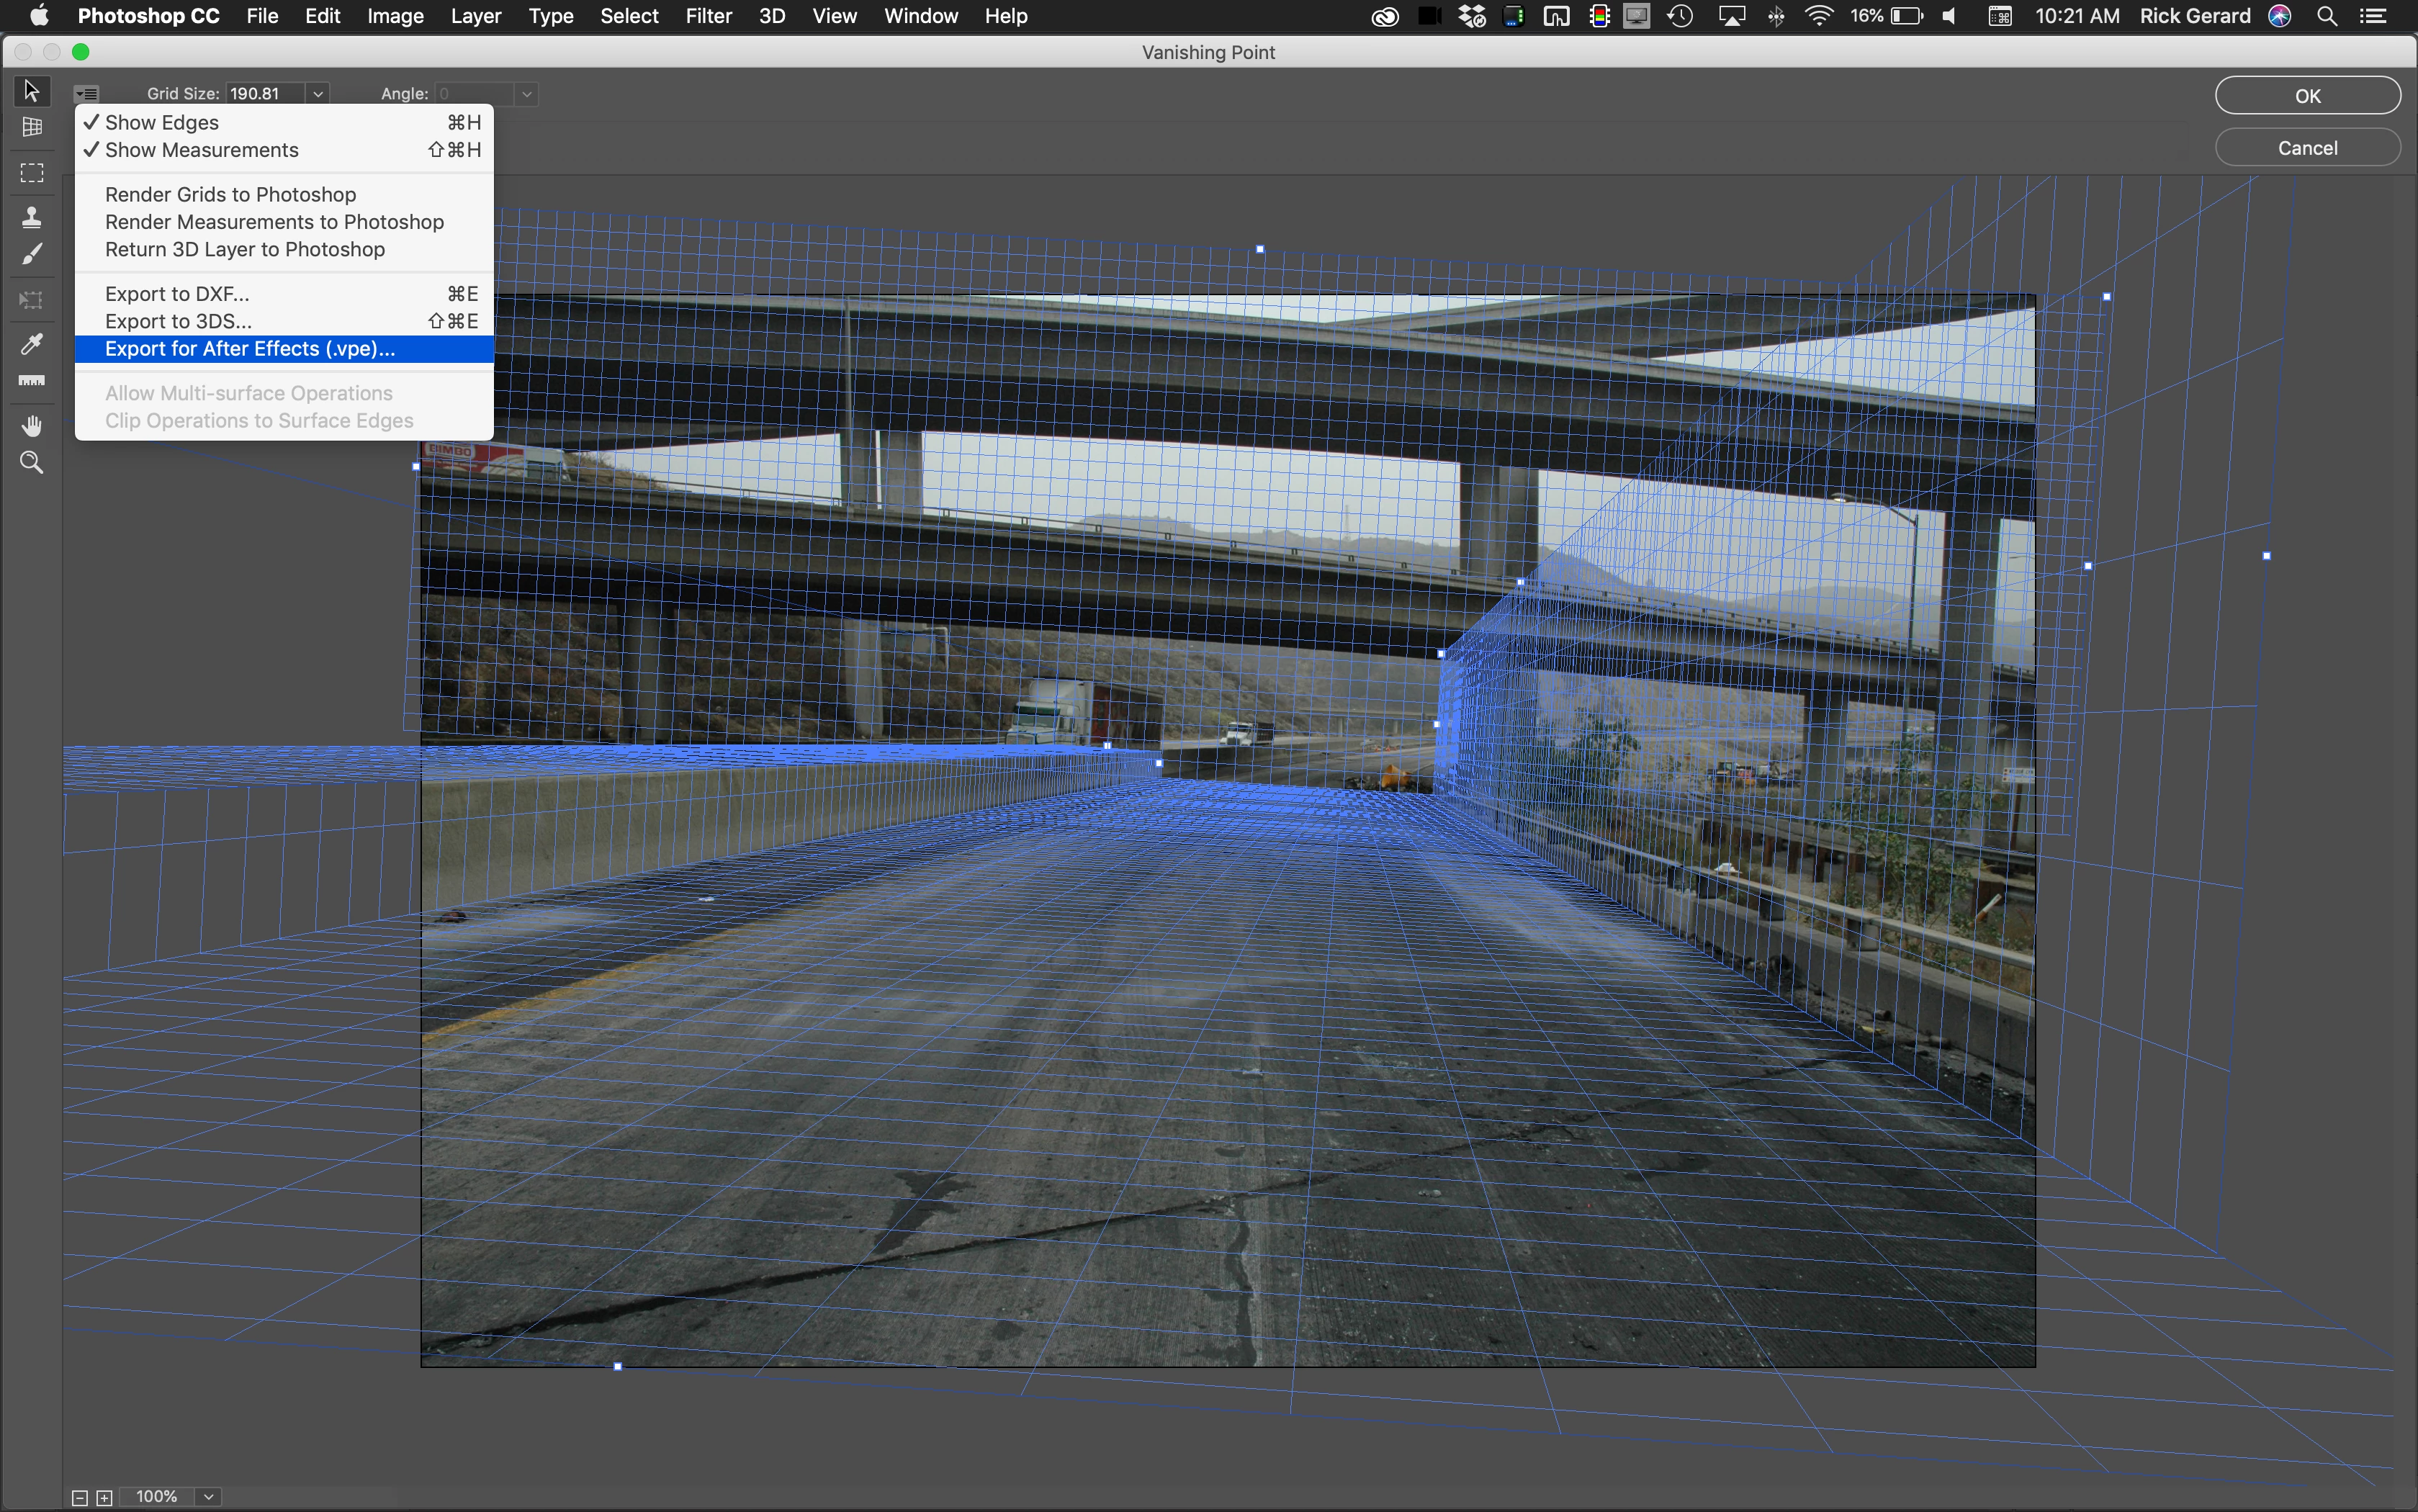This screenshot has width=2418, height=1512.
Task: Select the Edit Plane arrow tool
Action: tap(31, 91)
